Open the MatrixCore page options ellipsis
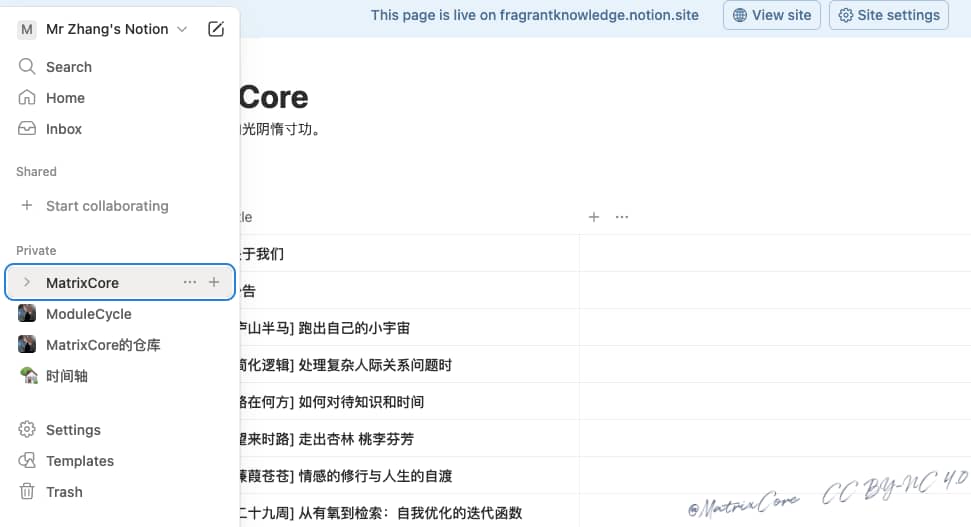This screenshot has height=527, width=971. click(190, 283)
